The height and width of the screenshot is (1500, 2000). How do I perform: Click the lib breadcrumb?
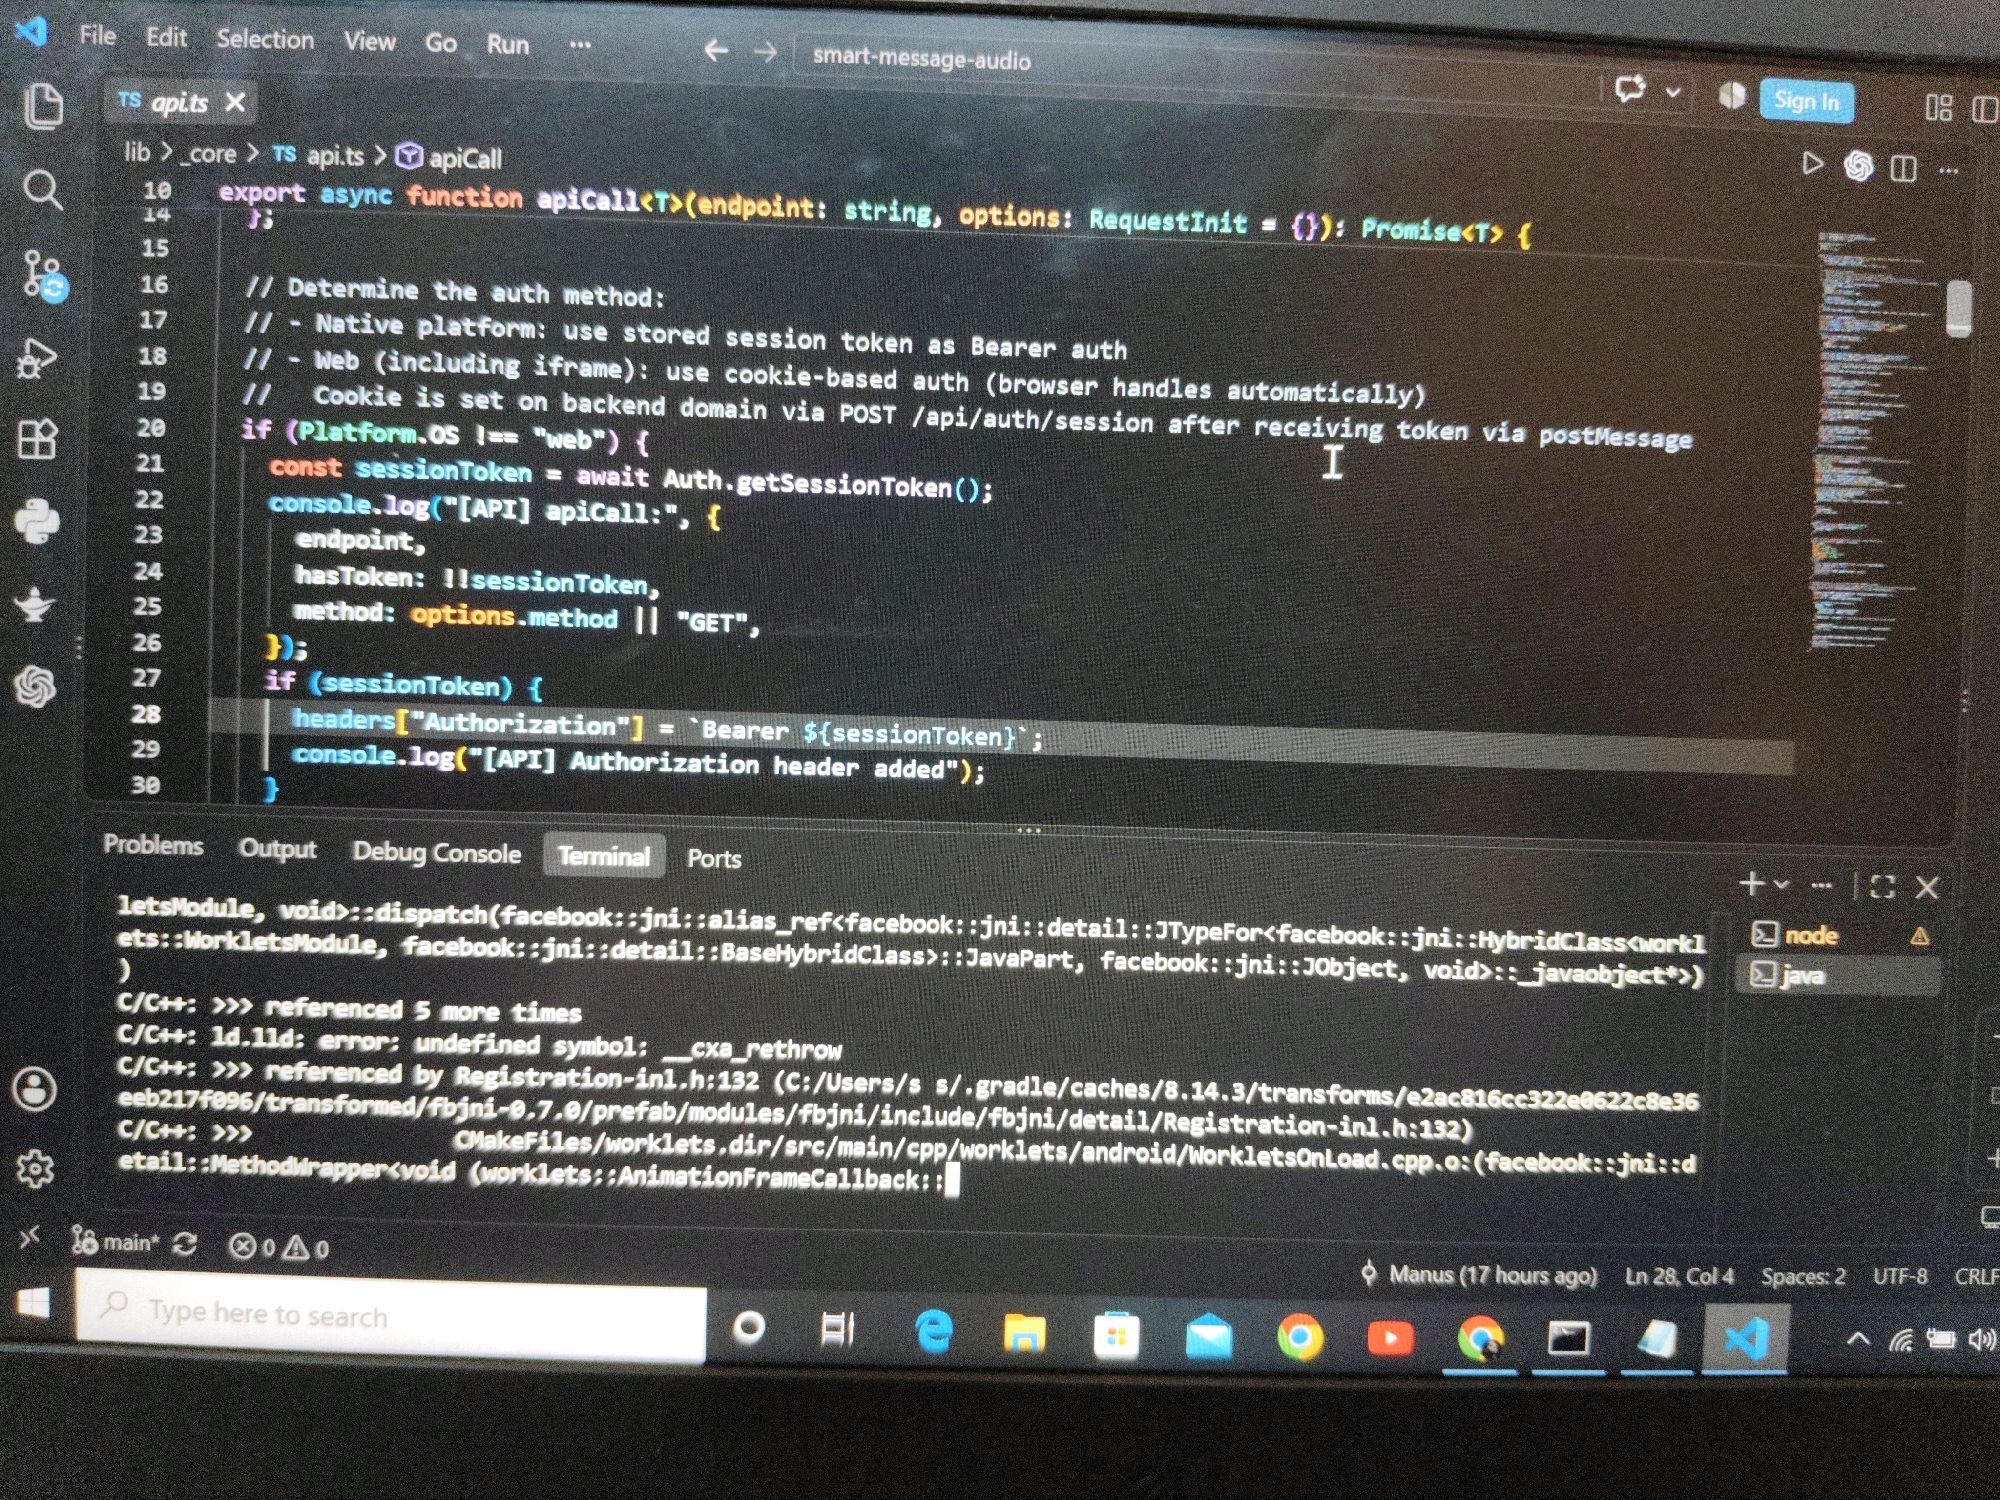click(137, 152)
